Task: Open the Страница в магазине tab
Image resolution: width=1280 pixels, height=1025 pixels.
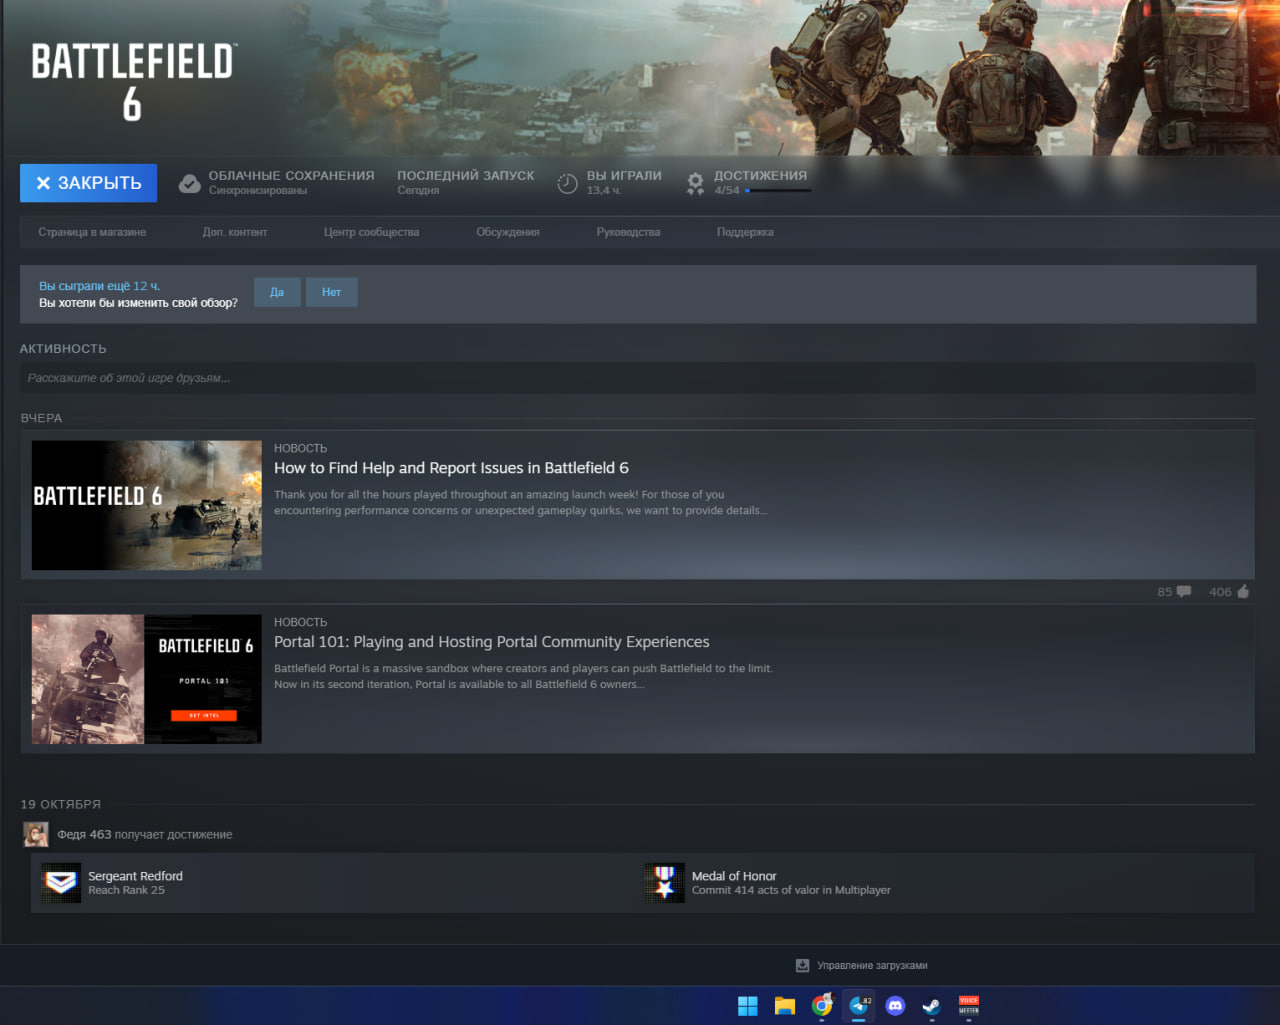Action: pyautogui.click(x=92, y=232)
